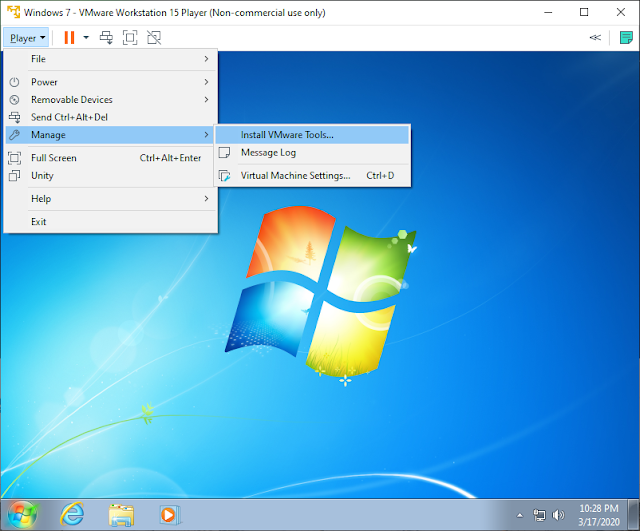Open the Removable Devices submenu

110,100
